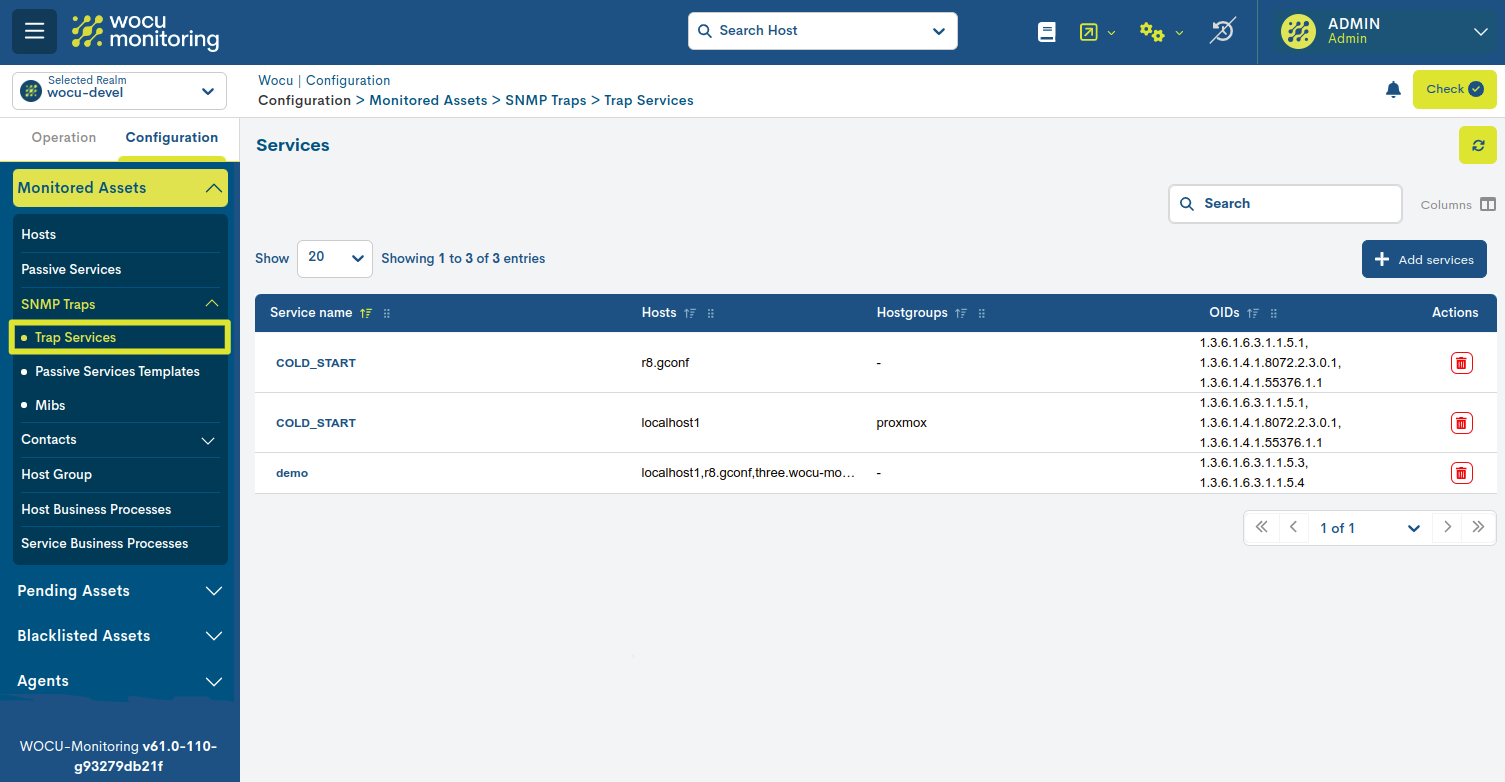This screenshot has height=782, width=1505.
Task: Open the COLD_START service for r8.gconf
Action: coord(315,362)
